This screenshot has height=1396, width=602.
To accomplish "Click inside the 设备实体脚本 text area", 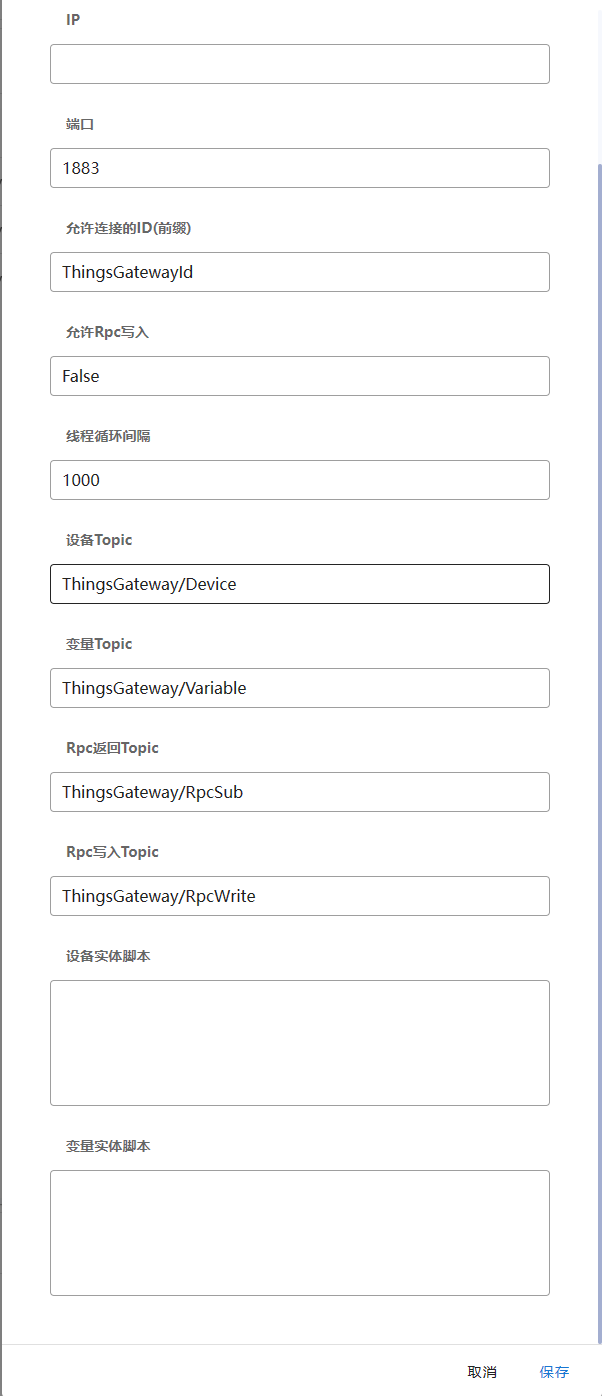I will [x=300, y=1042].
